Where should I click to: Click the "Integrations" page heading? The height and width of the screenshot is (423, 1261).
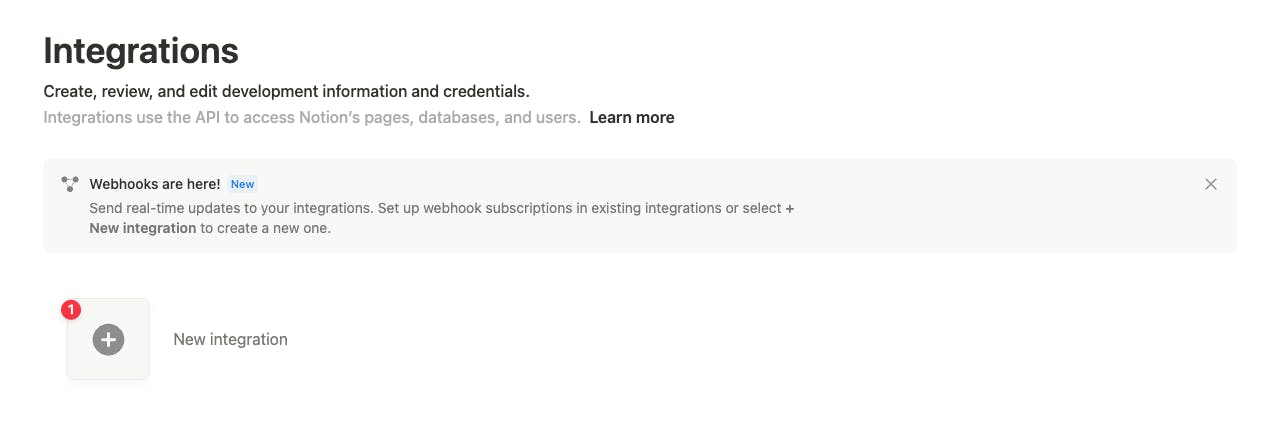point(141,51)
